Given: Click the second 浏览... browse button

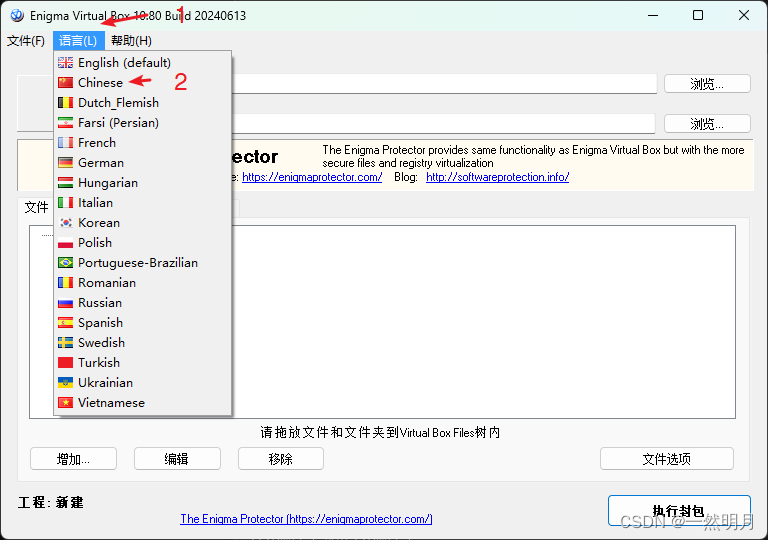Looking at the screenshot, I should coord(707,123).
